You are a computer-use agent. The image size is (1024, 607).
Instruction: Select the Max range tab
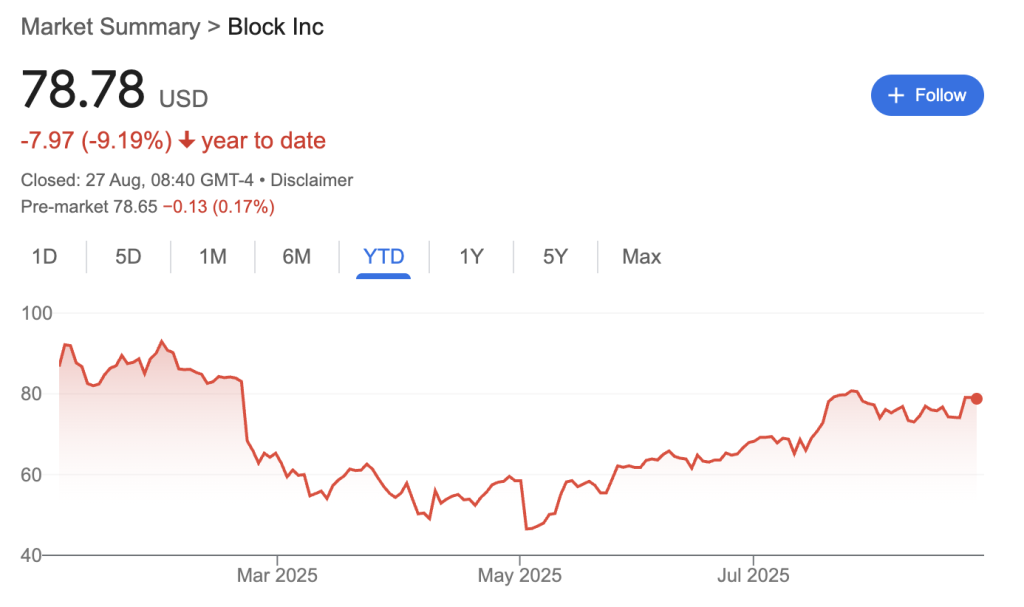pyautogui.click(x=641, y=257)
